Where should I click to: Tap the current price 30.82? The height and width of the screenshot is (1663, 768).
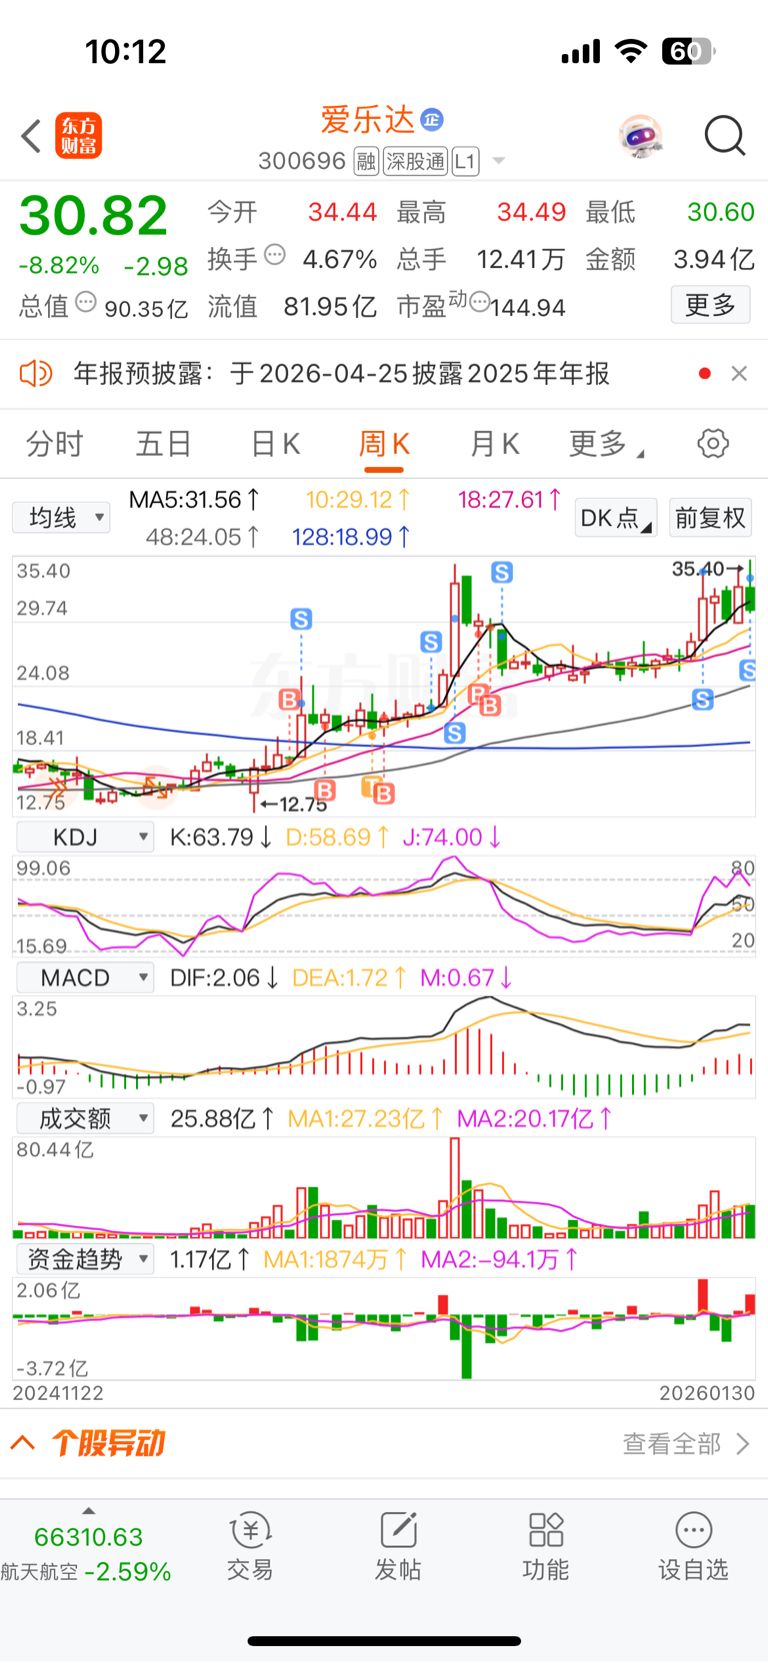click(93, 216)
